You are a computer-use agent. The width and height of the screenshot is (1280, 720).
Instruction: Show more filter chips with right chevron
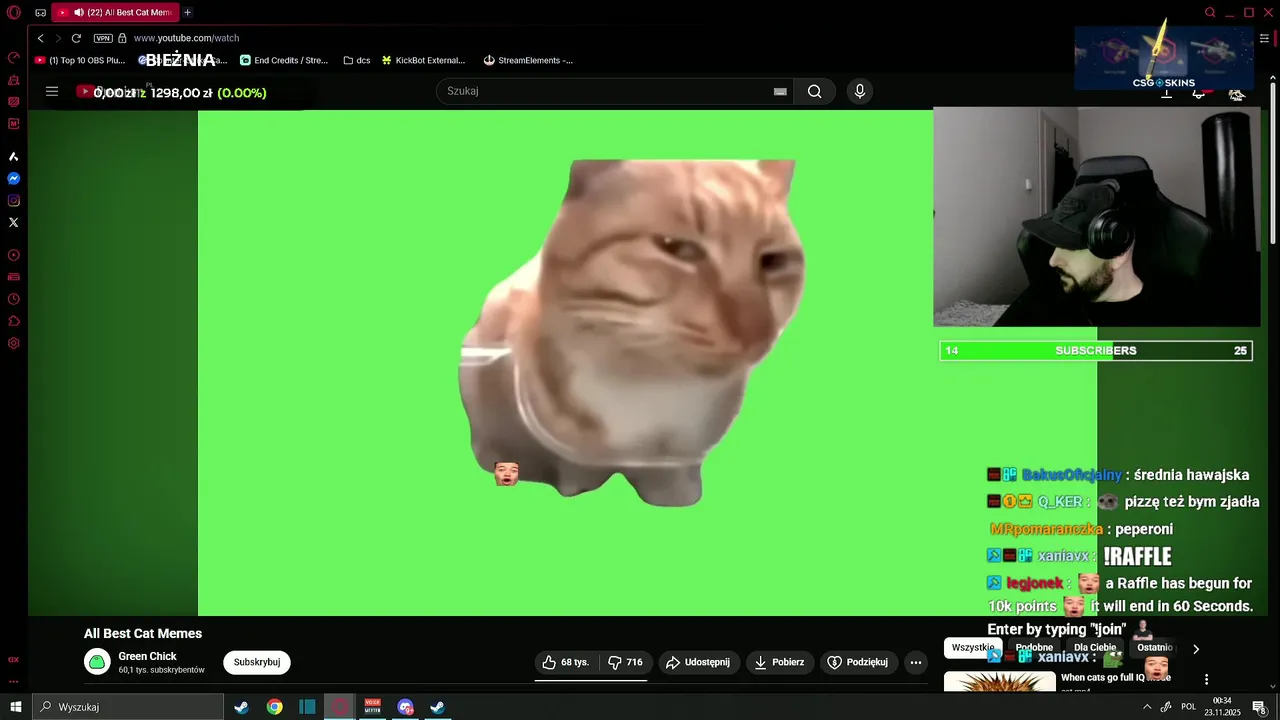click(x=1196, y=649)
